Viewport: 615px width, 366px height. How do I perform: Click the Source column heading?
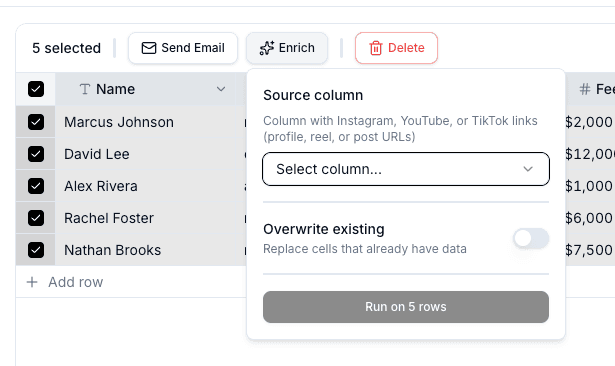point(313,95)
